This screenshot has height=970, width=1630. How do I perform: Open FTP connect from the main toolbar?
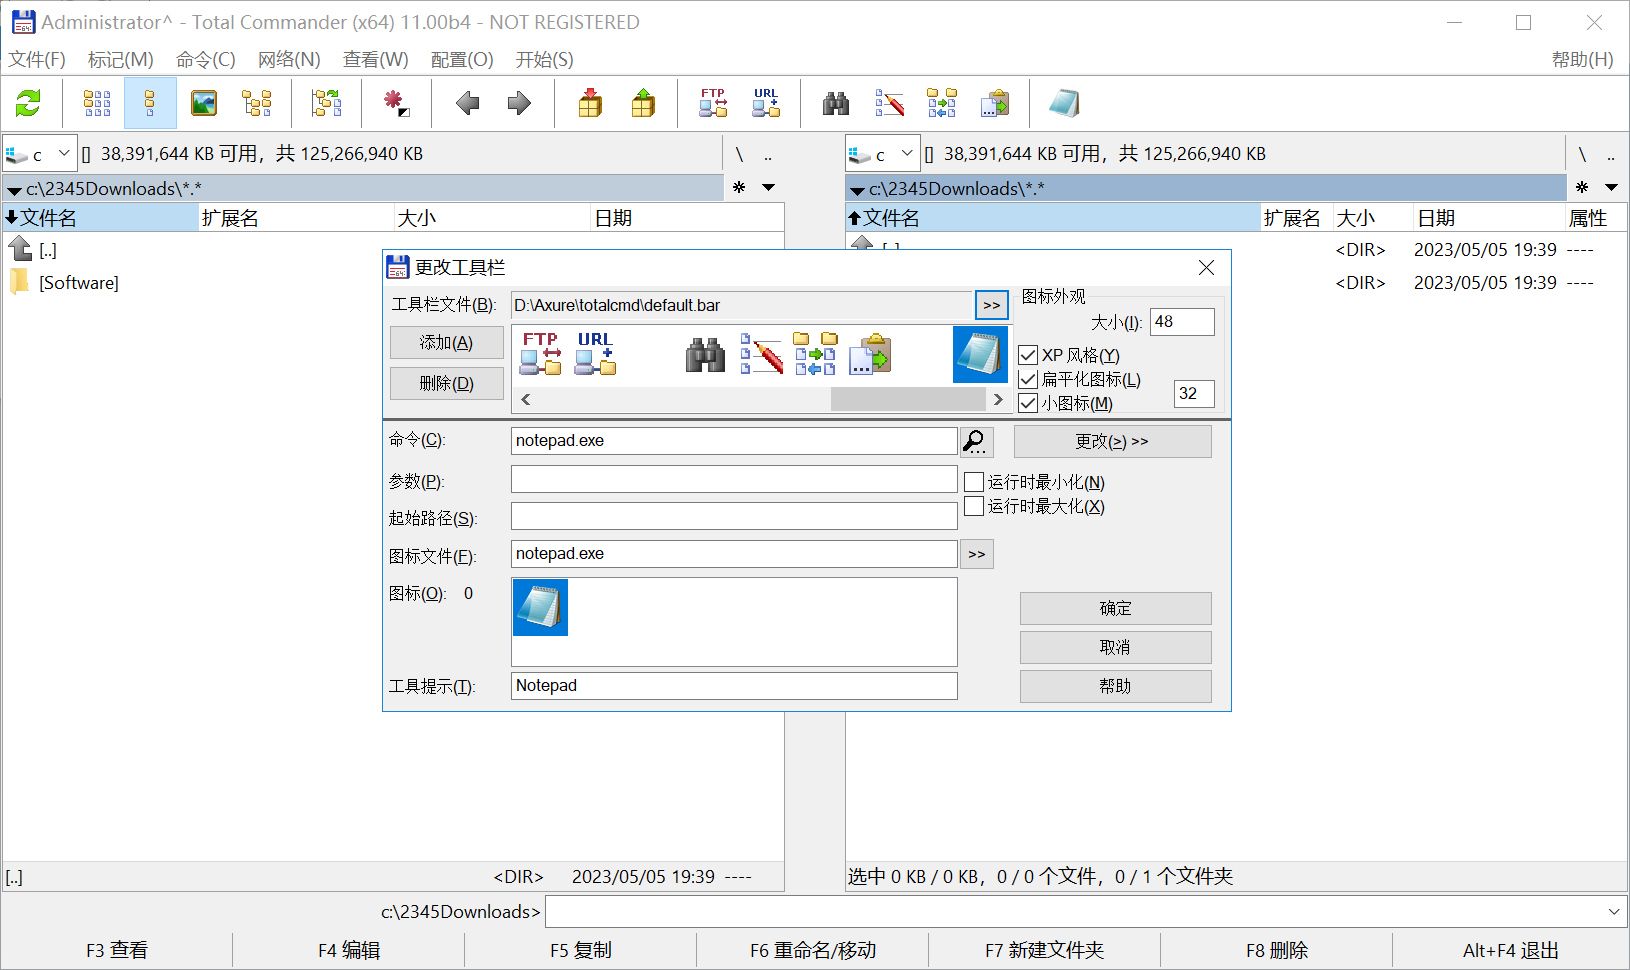coord(713,103)
